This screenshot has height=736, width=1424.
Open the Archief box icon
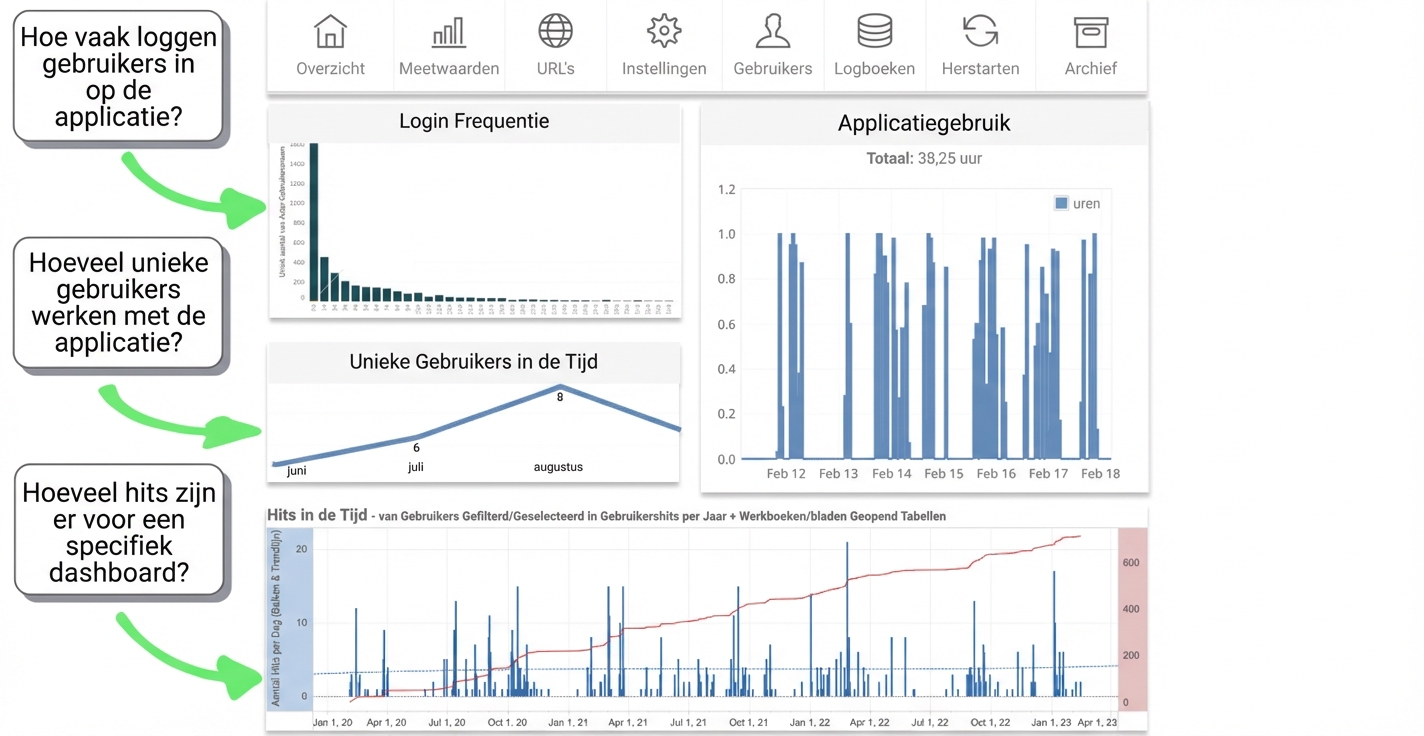coord(1091,31)
